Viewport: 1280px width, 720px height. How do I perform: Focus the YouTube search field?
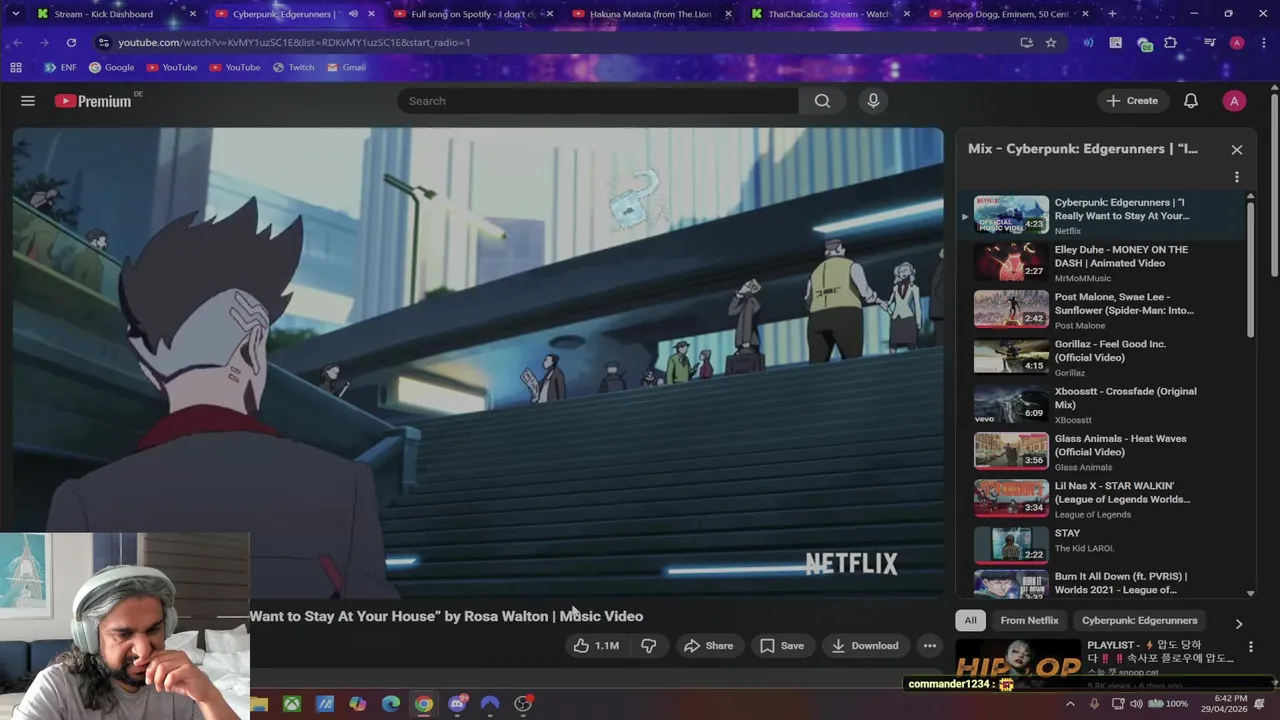pyautogui.click(x=598, y=101)
